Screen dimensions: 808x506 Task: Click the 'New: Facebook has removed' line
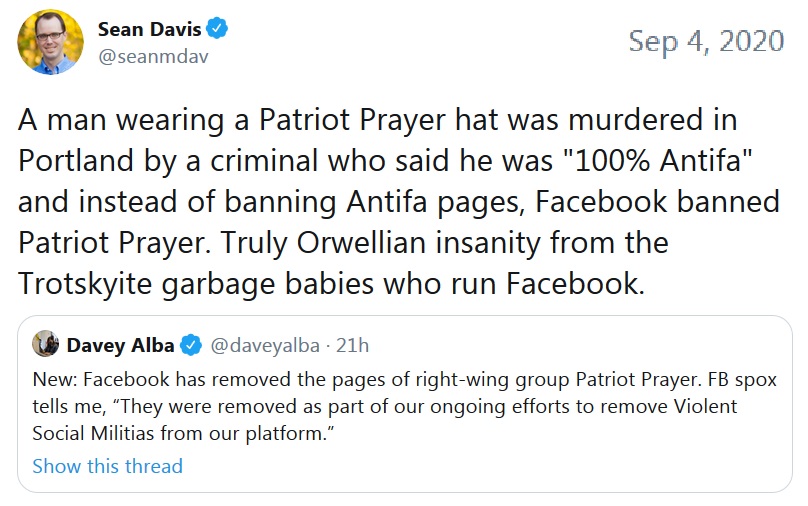tap(405, 379)
